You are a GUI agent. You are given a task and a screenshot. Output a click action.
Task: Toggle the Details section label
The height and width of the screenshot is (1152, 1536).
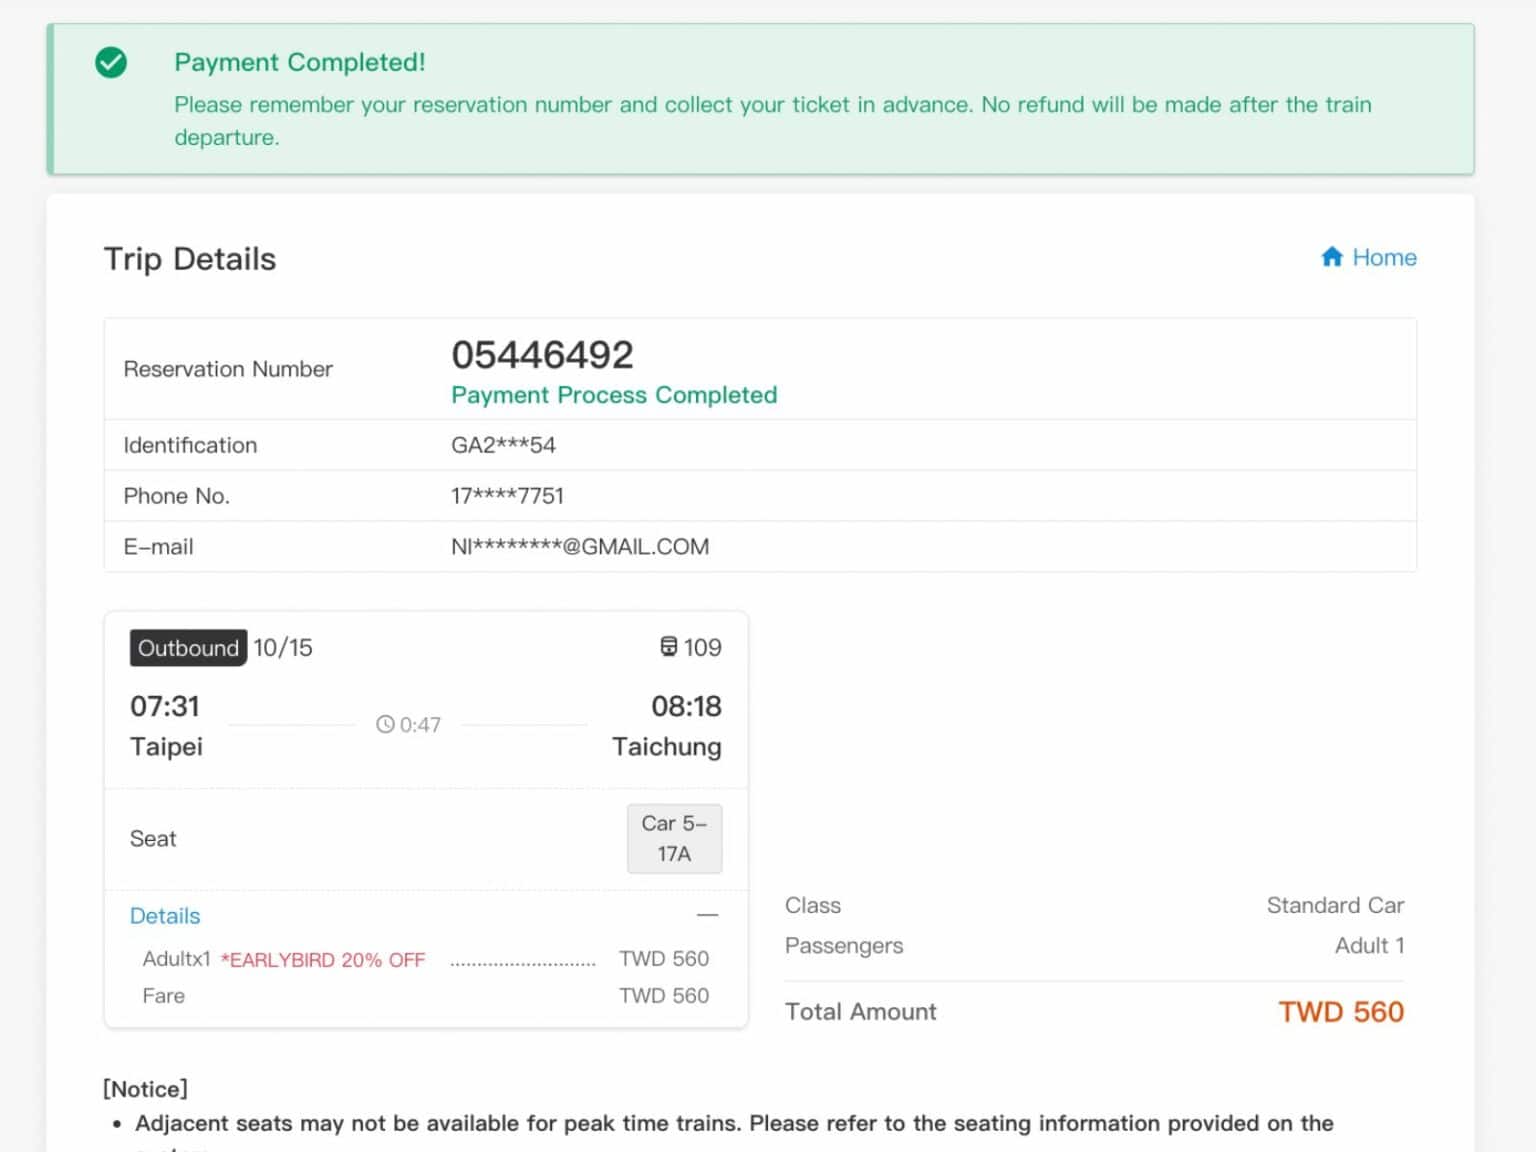click(165, 916)
